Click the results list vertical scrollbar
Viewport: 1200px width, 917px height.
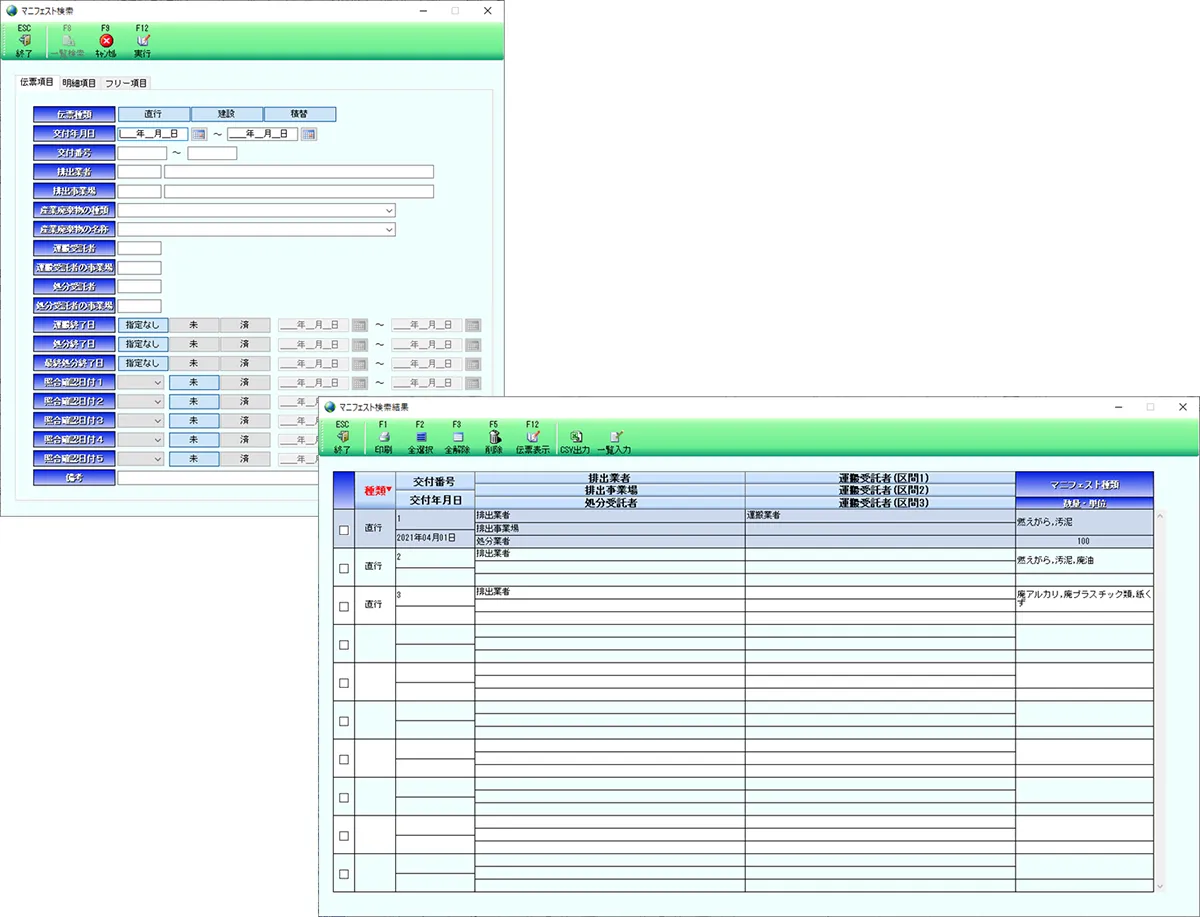pos(1160,700)
